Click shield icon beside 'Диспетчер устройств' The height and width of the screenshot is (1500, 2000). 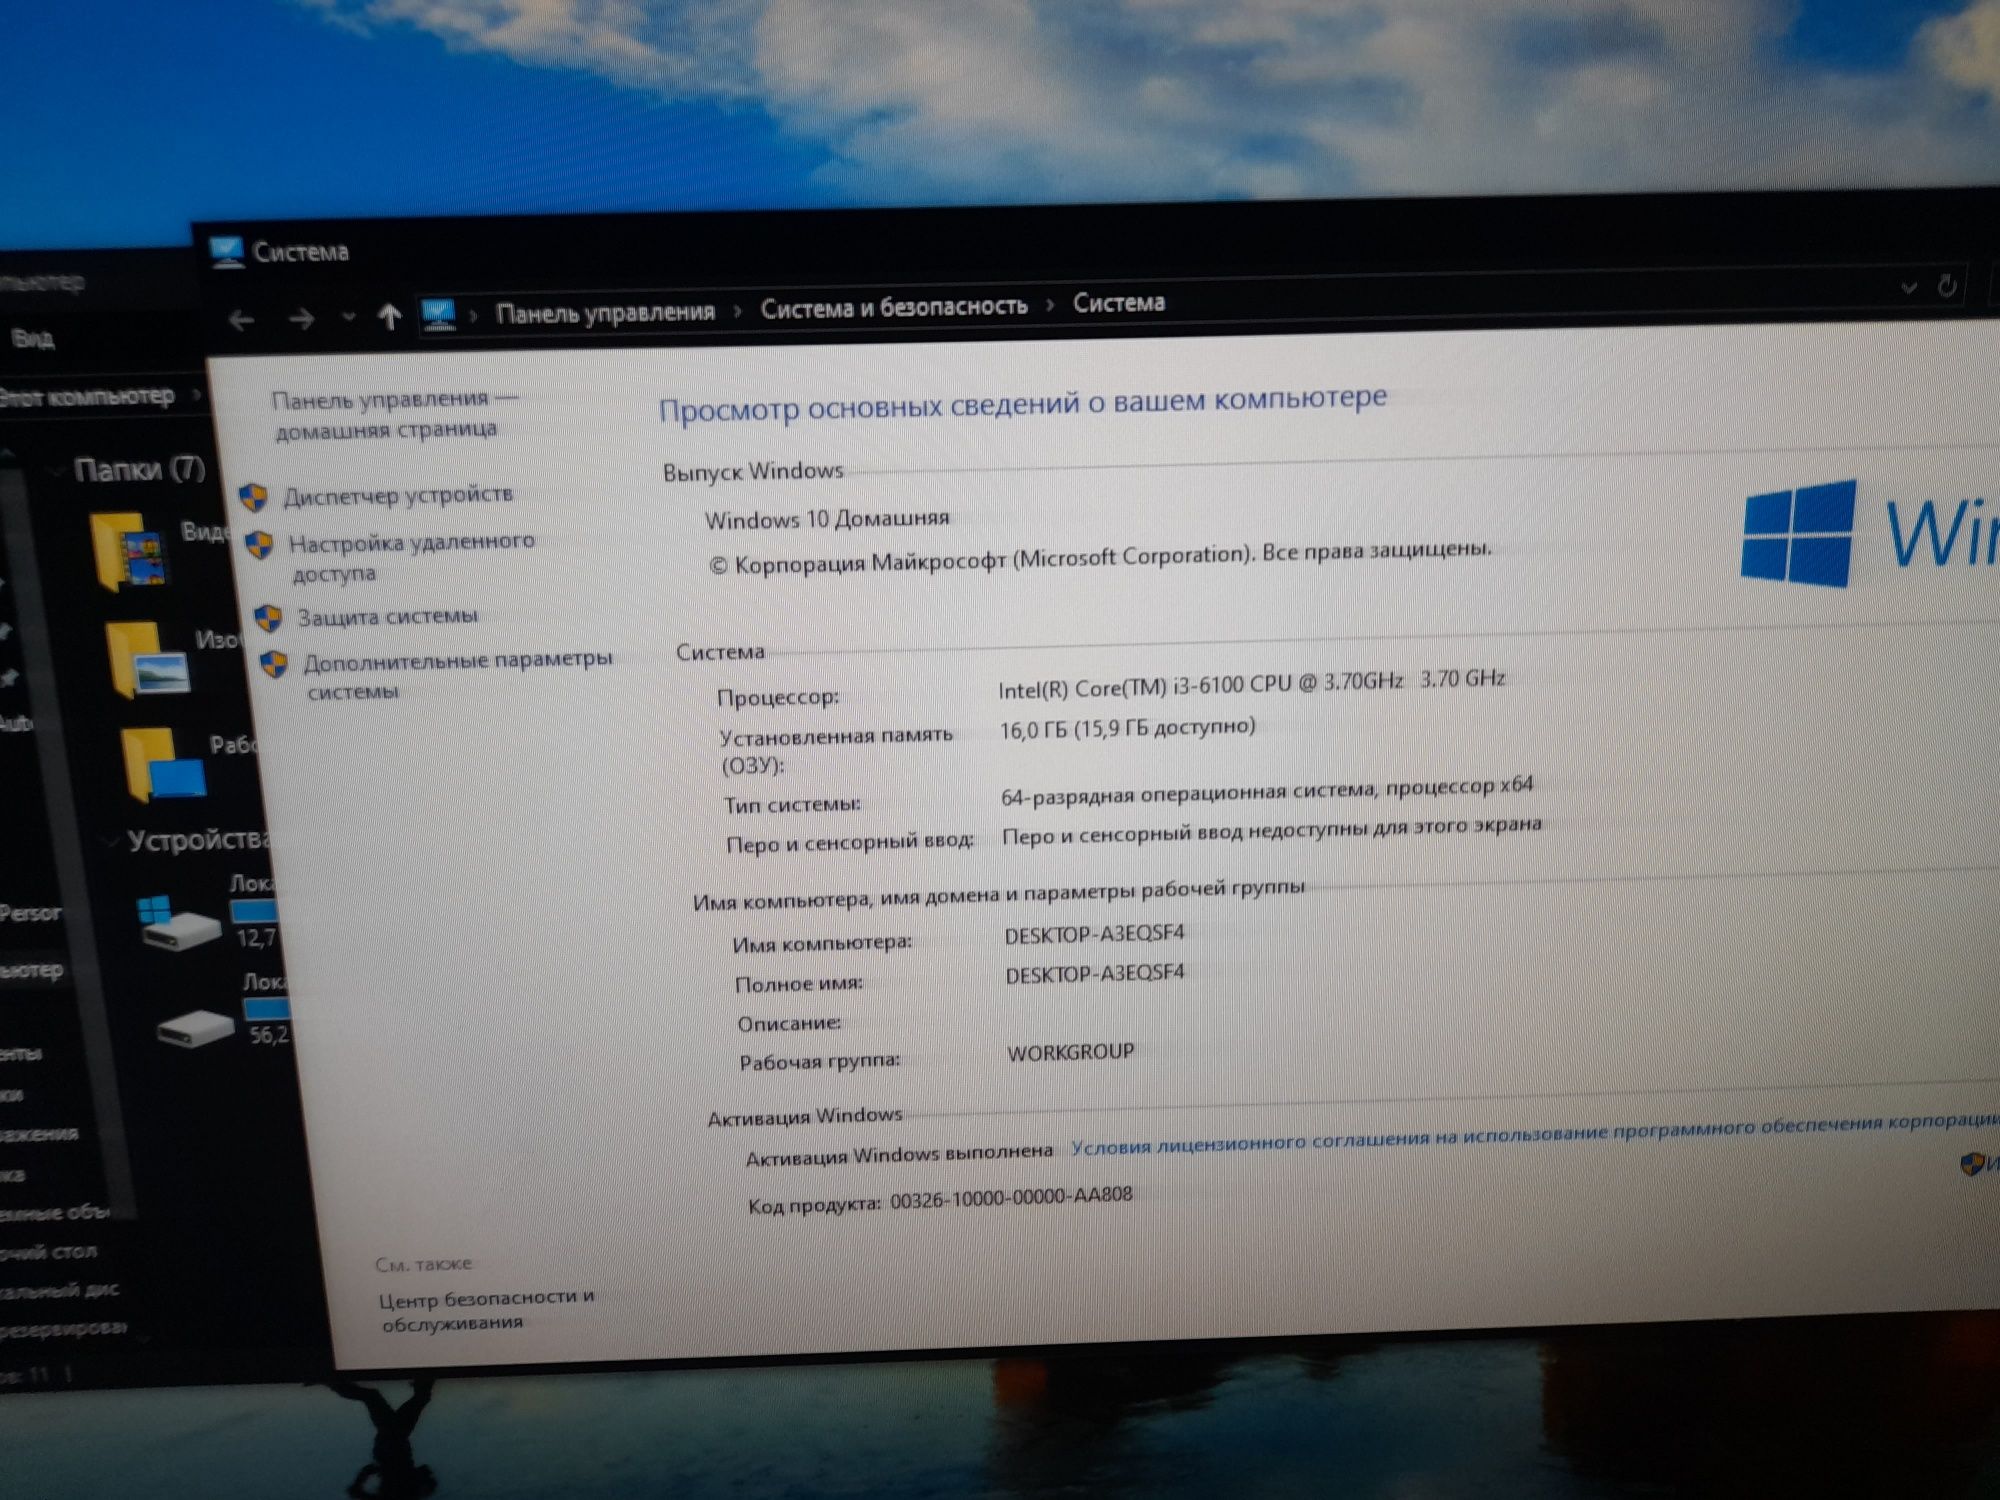[x=254, y=497]
